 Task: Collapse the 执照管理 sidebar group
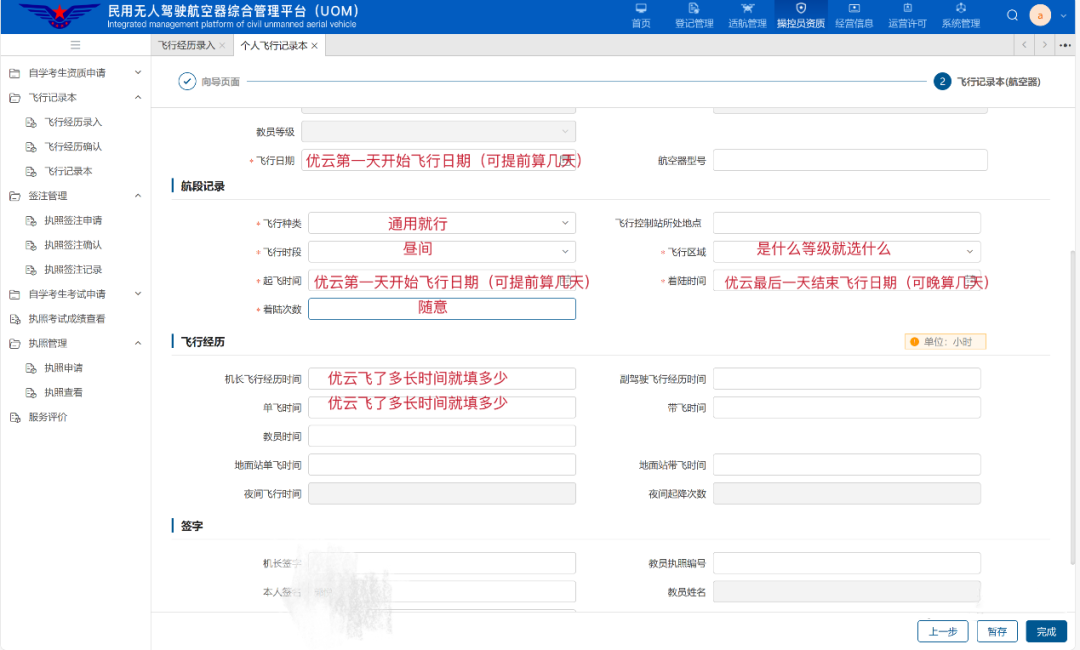(x=138, y=343)
